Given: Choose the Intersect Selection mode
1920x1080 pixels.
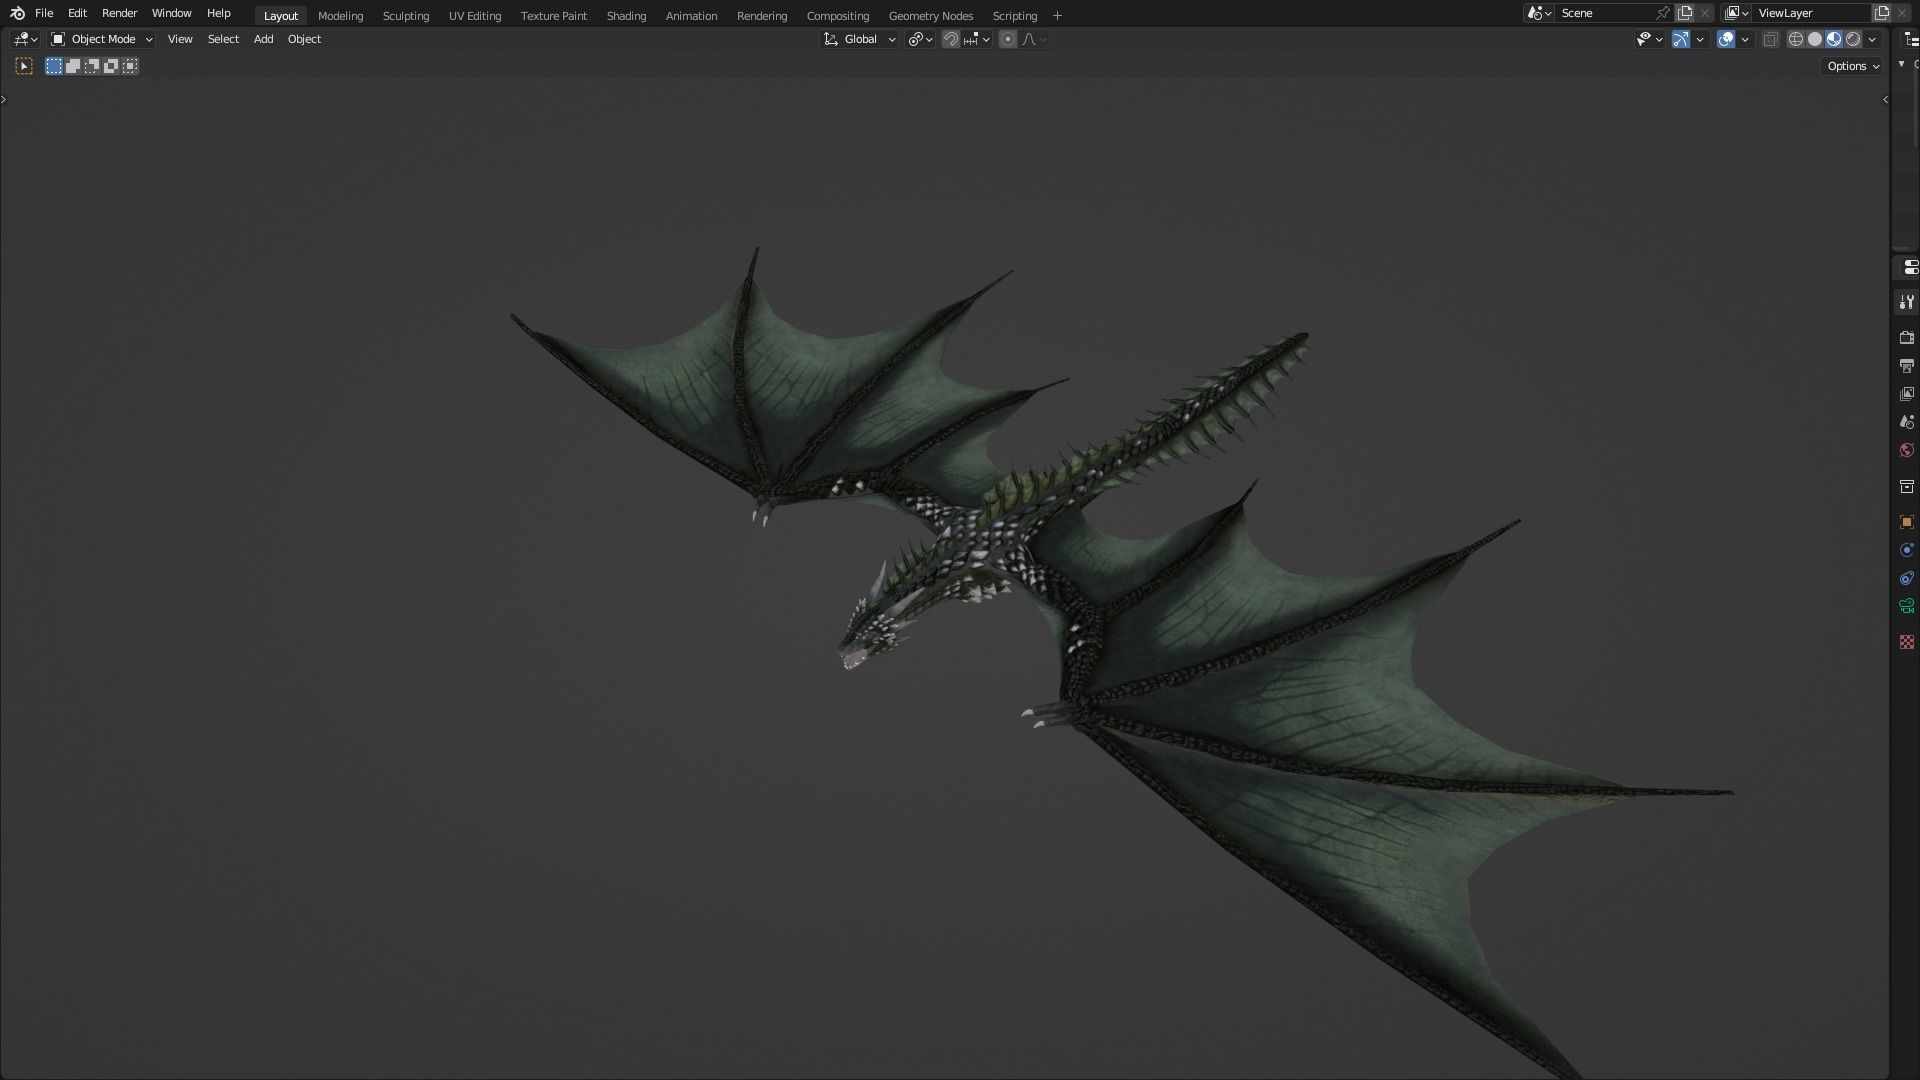Looking at the screenshot, I should (130, 66).
